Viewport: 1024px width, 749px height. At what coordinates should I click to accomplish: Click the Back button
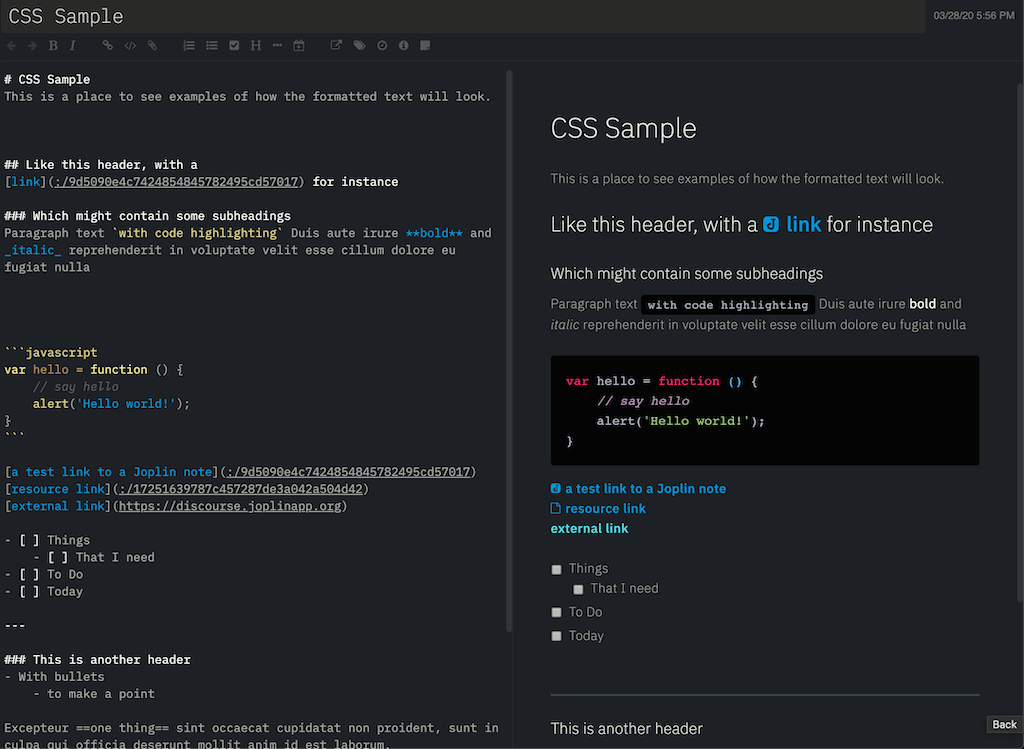[1004, 724]
